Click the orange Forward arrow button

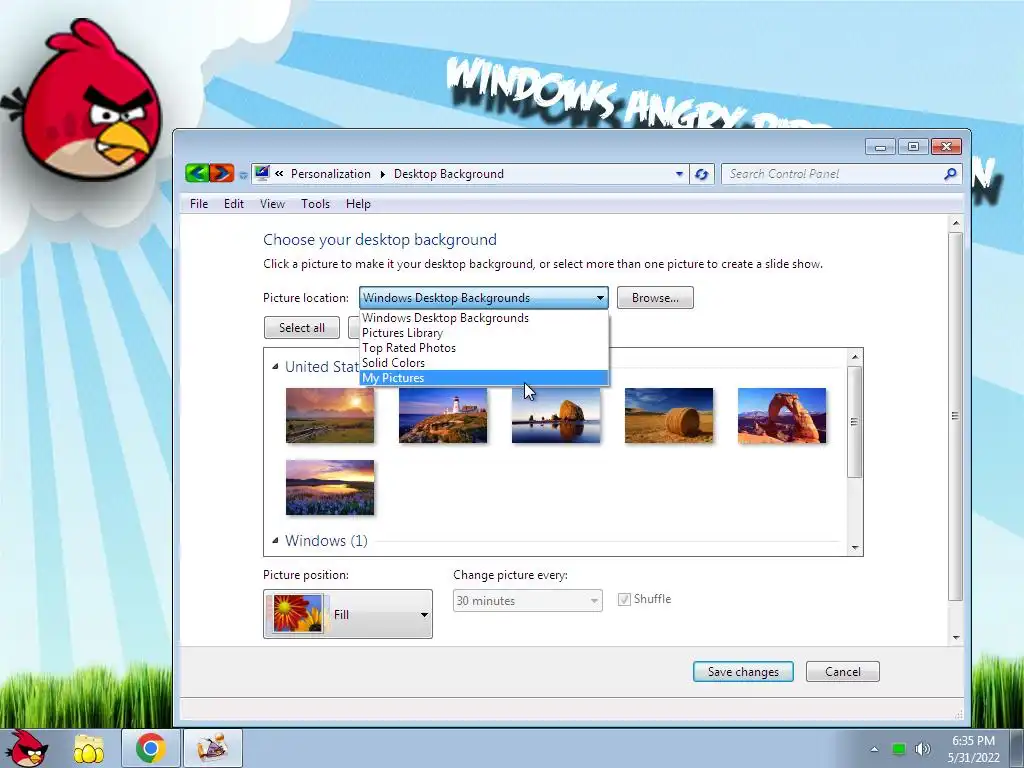[x=222, y=173]
